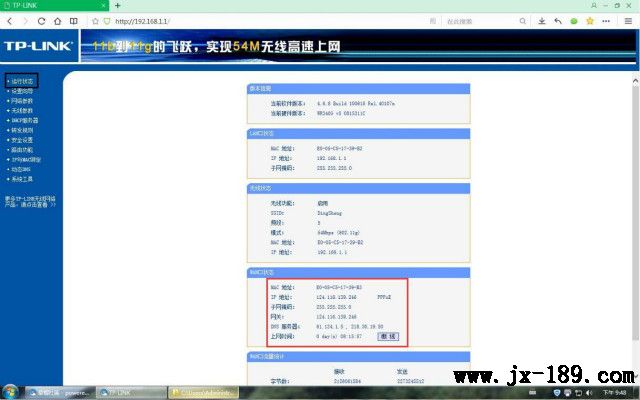
Task: Click the browser search box
Action: (482, 21)
